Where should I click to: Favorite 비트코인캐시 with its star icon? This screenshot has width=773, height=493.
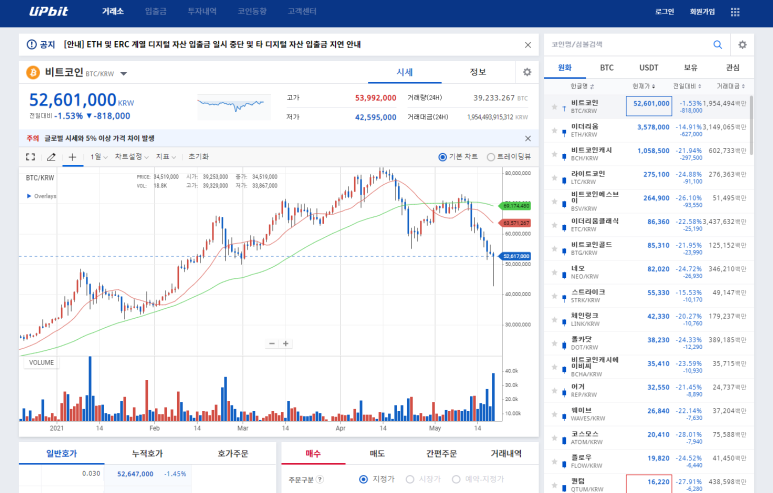(555, 154)
